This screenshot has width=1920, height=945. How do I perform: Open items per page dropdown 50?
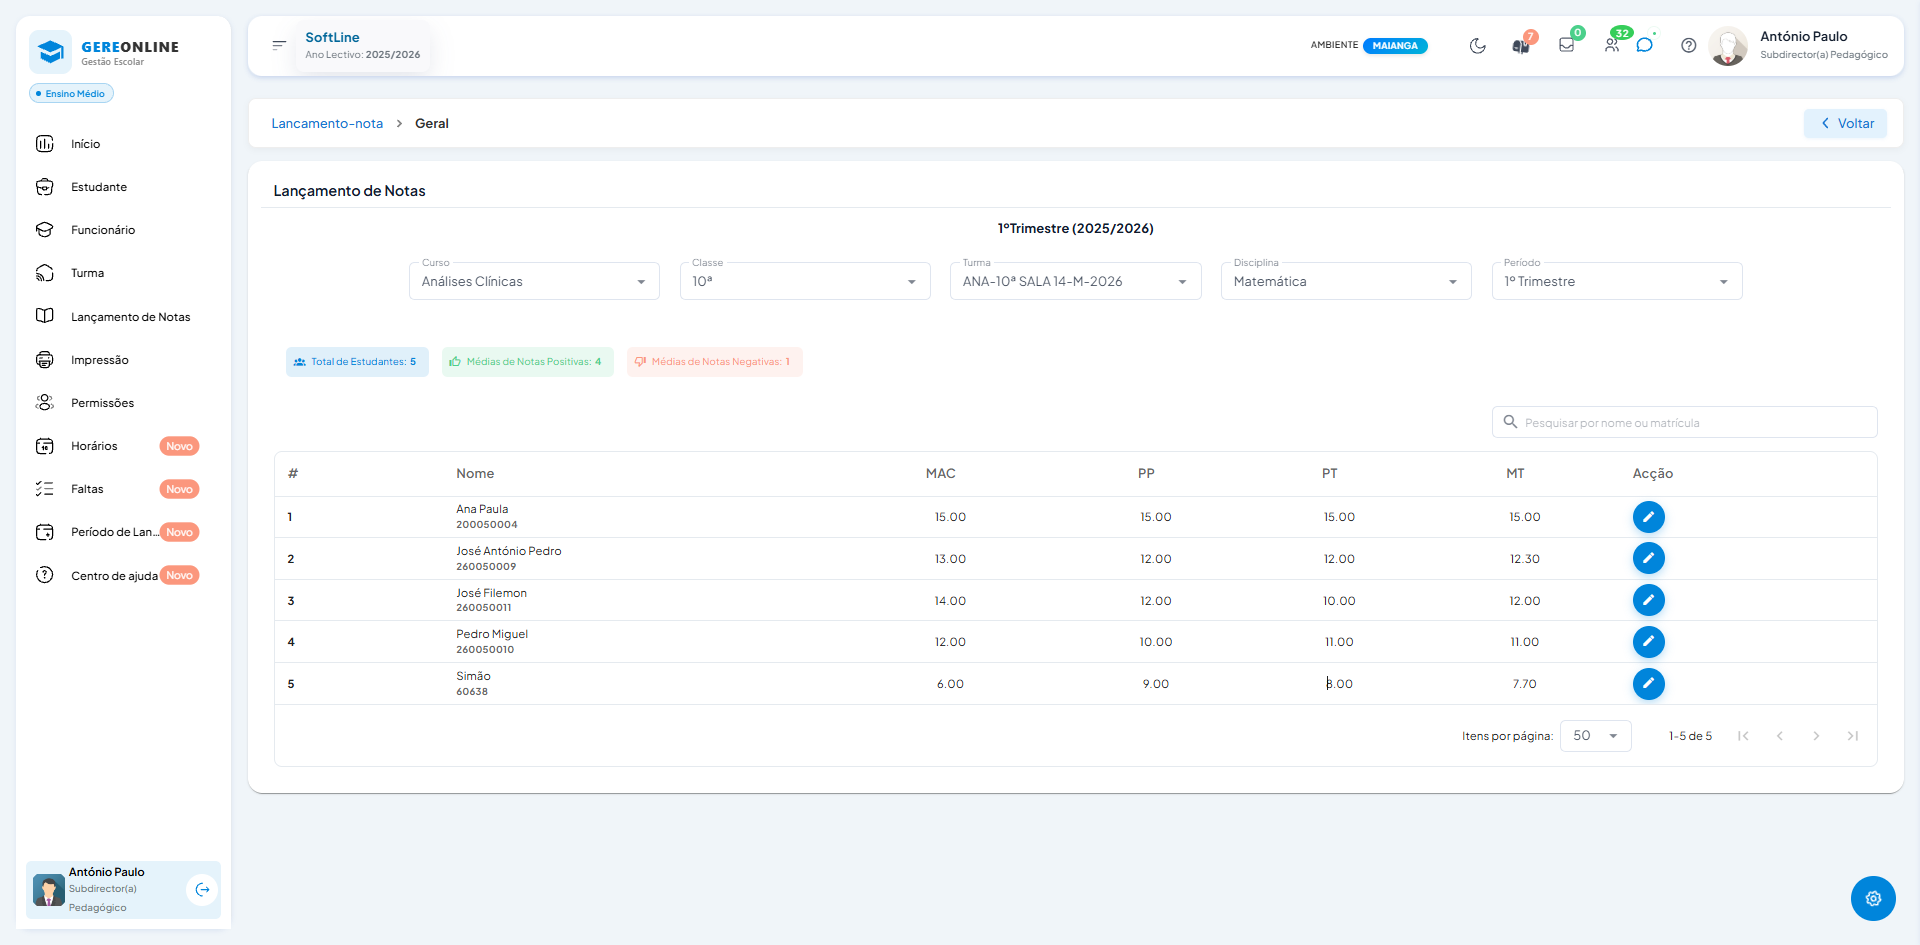point(1595,736)
